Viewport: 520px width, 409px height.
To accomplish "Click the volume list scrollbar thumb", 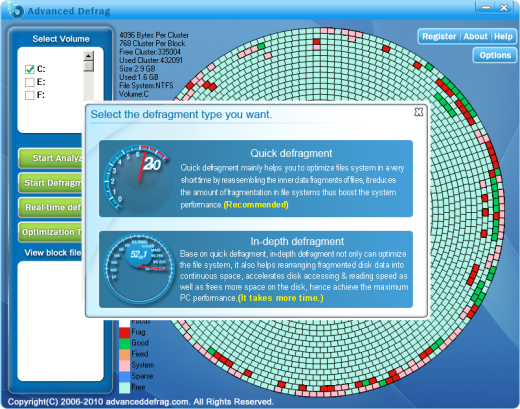I will 88,66.
